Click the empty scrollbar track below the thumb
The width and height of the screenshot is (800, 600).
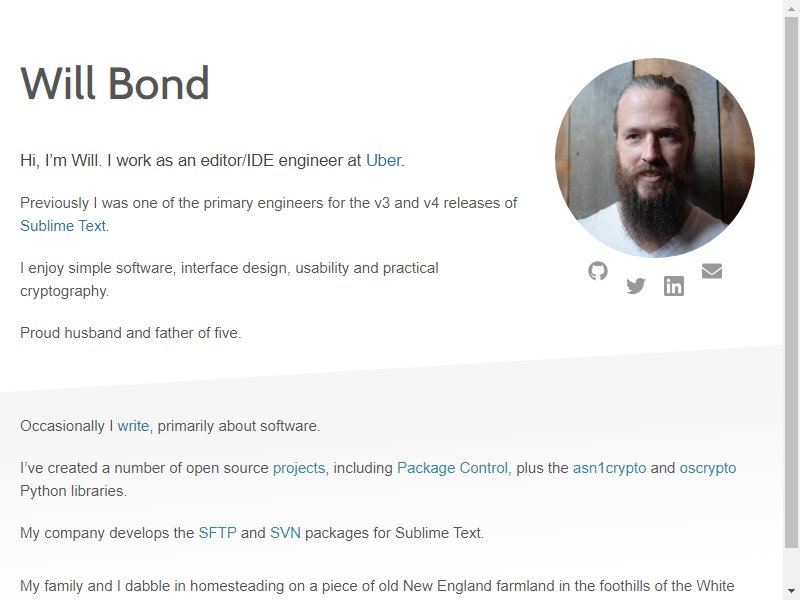pos(791,565)
